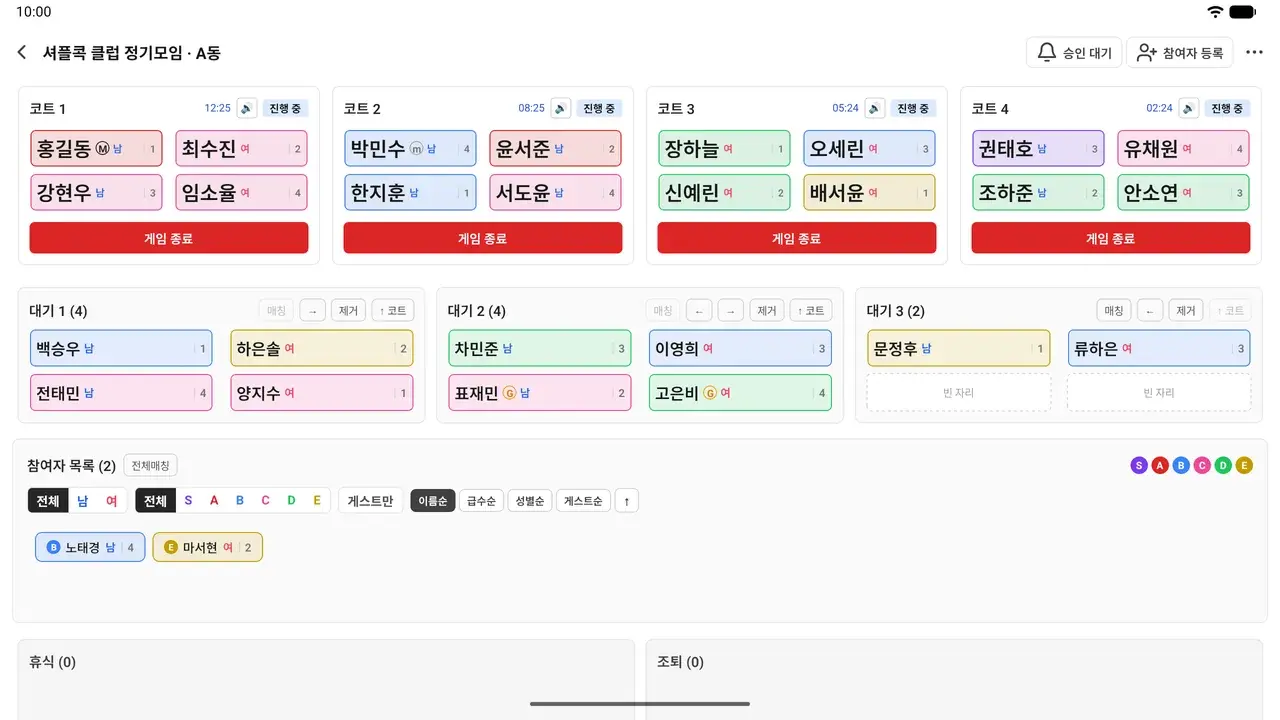The image size is (1280, 720).
Task: Click the yellow E grade legend circle
Action: tap(1244, 465)
